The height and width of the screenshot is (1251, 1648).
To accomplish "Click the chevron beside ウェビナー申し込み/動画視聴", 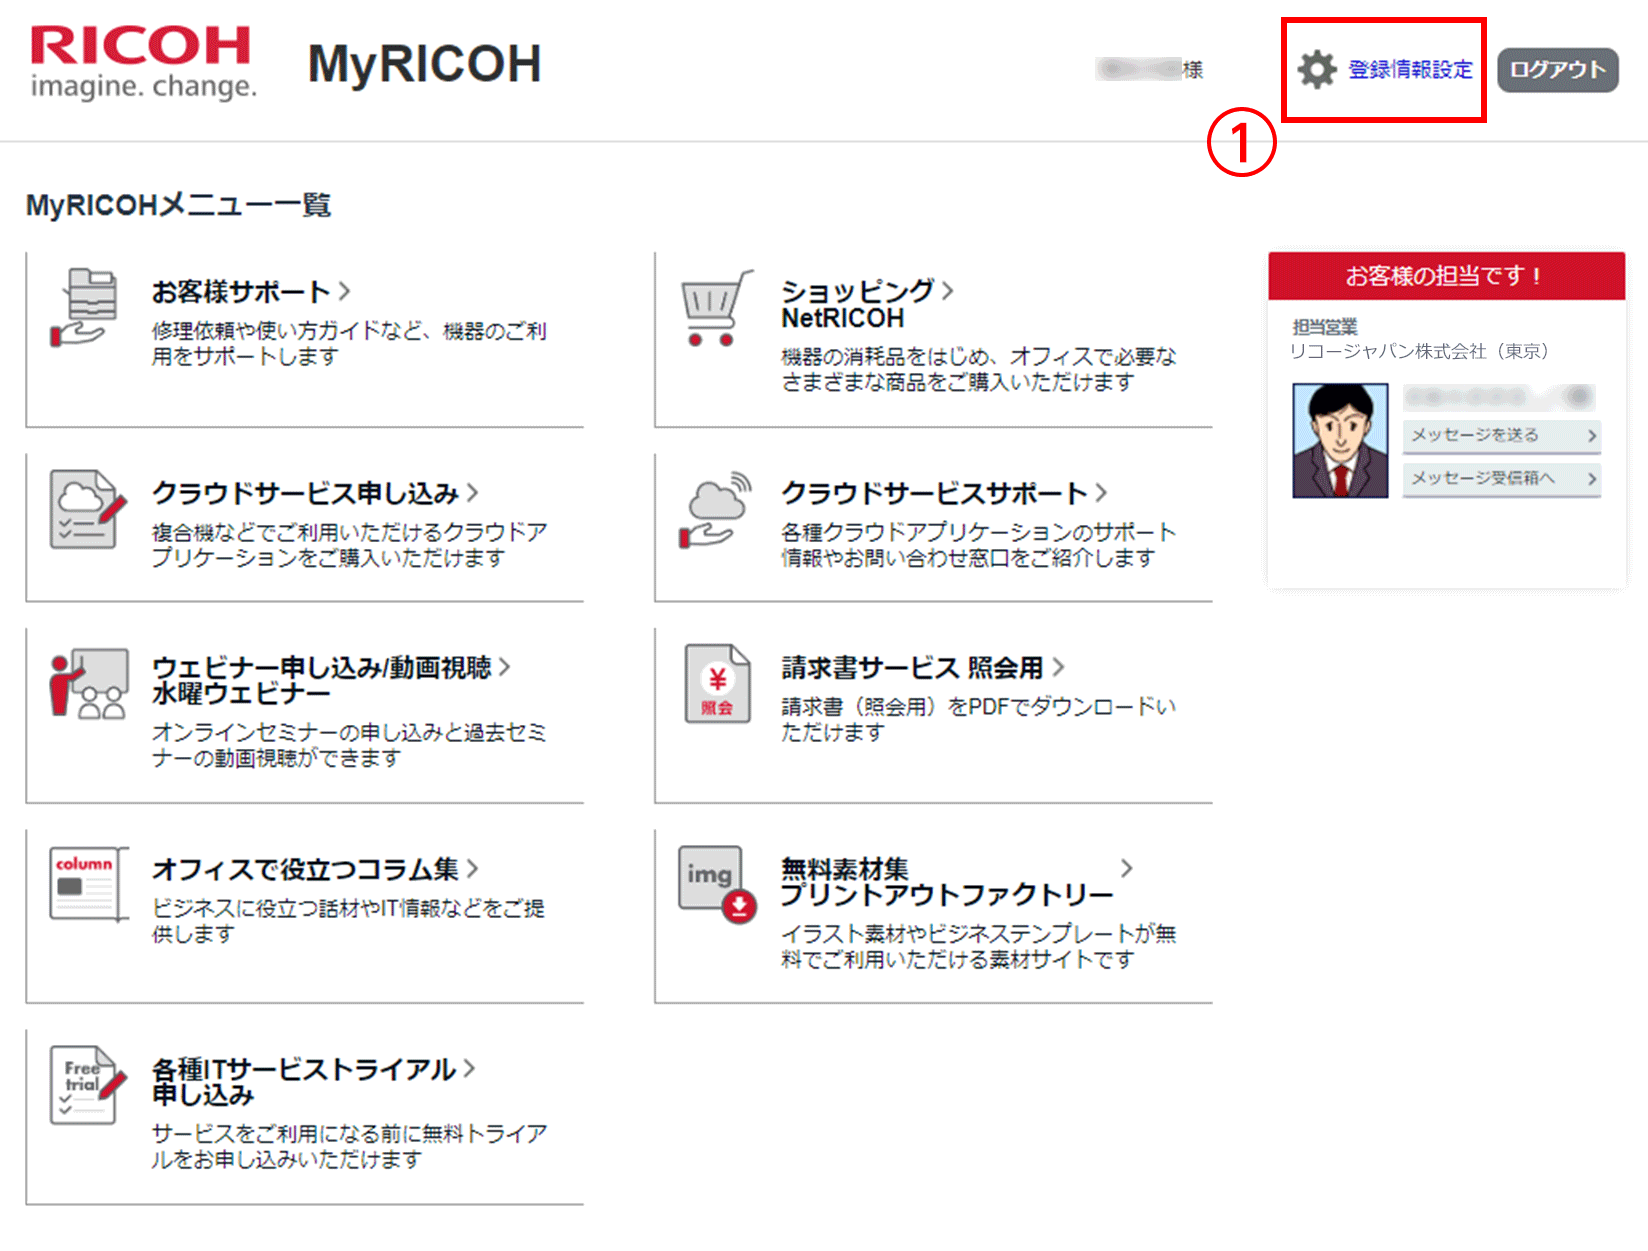I will coord(504,666).
